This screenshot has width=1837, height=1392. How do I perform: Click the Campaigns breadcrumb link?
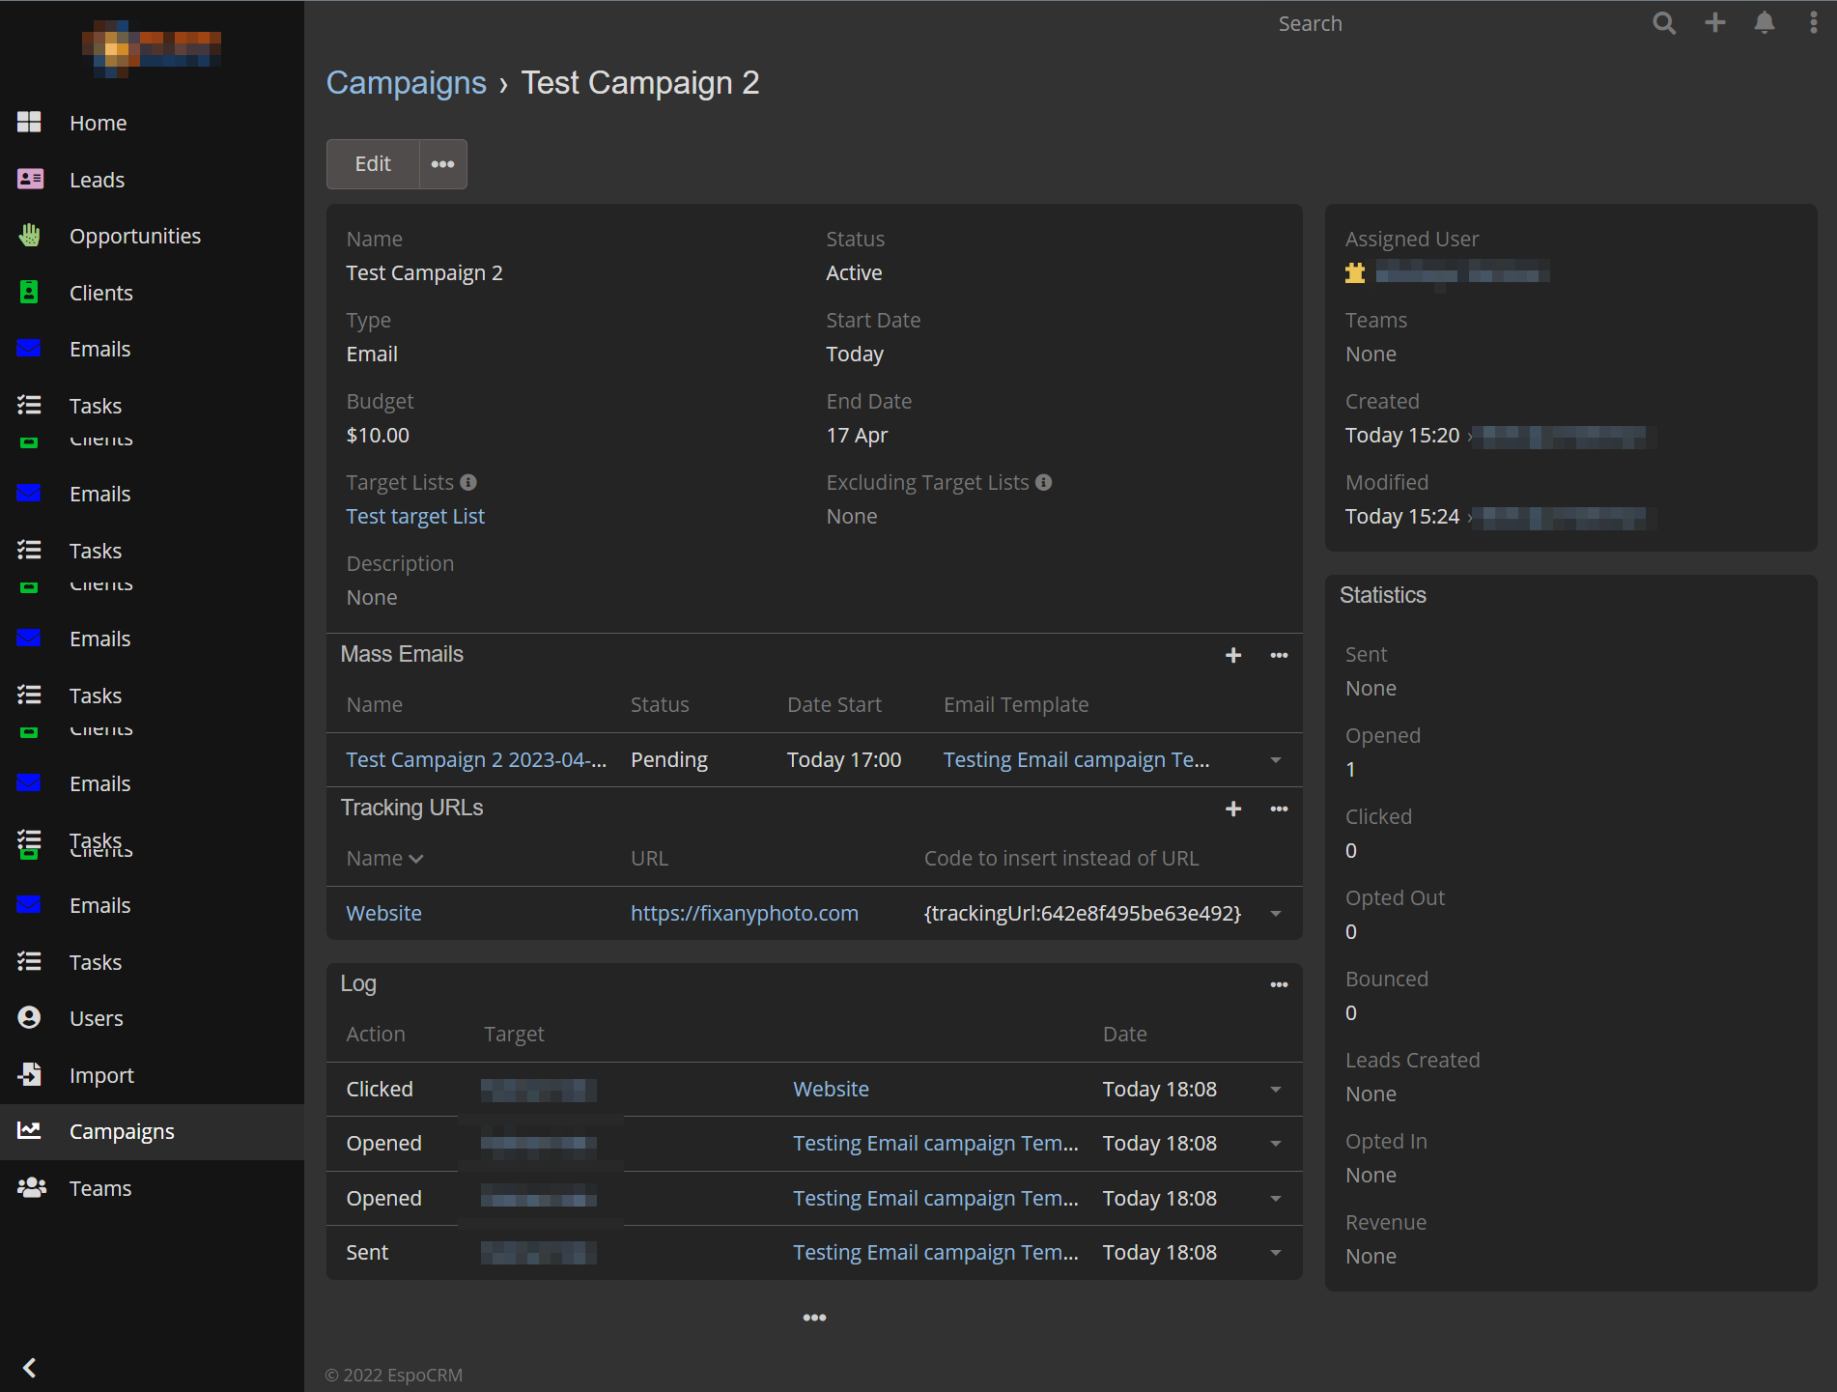(x=406, y=83)
